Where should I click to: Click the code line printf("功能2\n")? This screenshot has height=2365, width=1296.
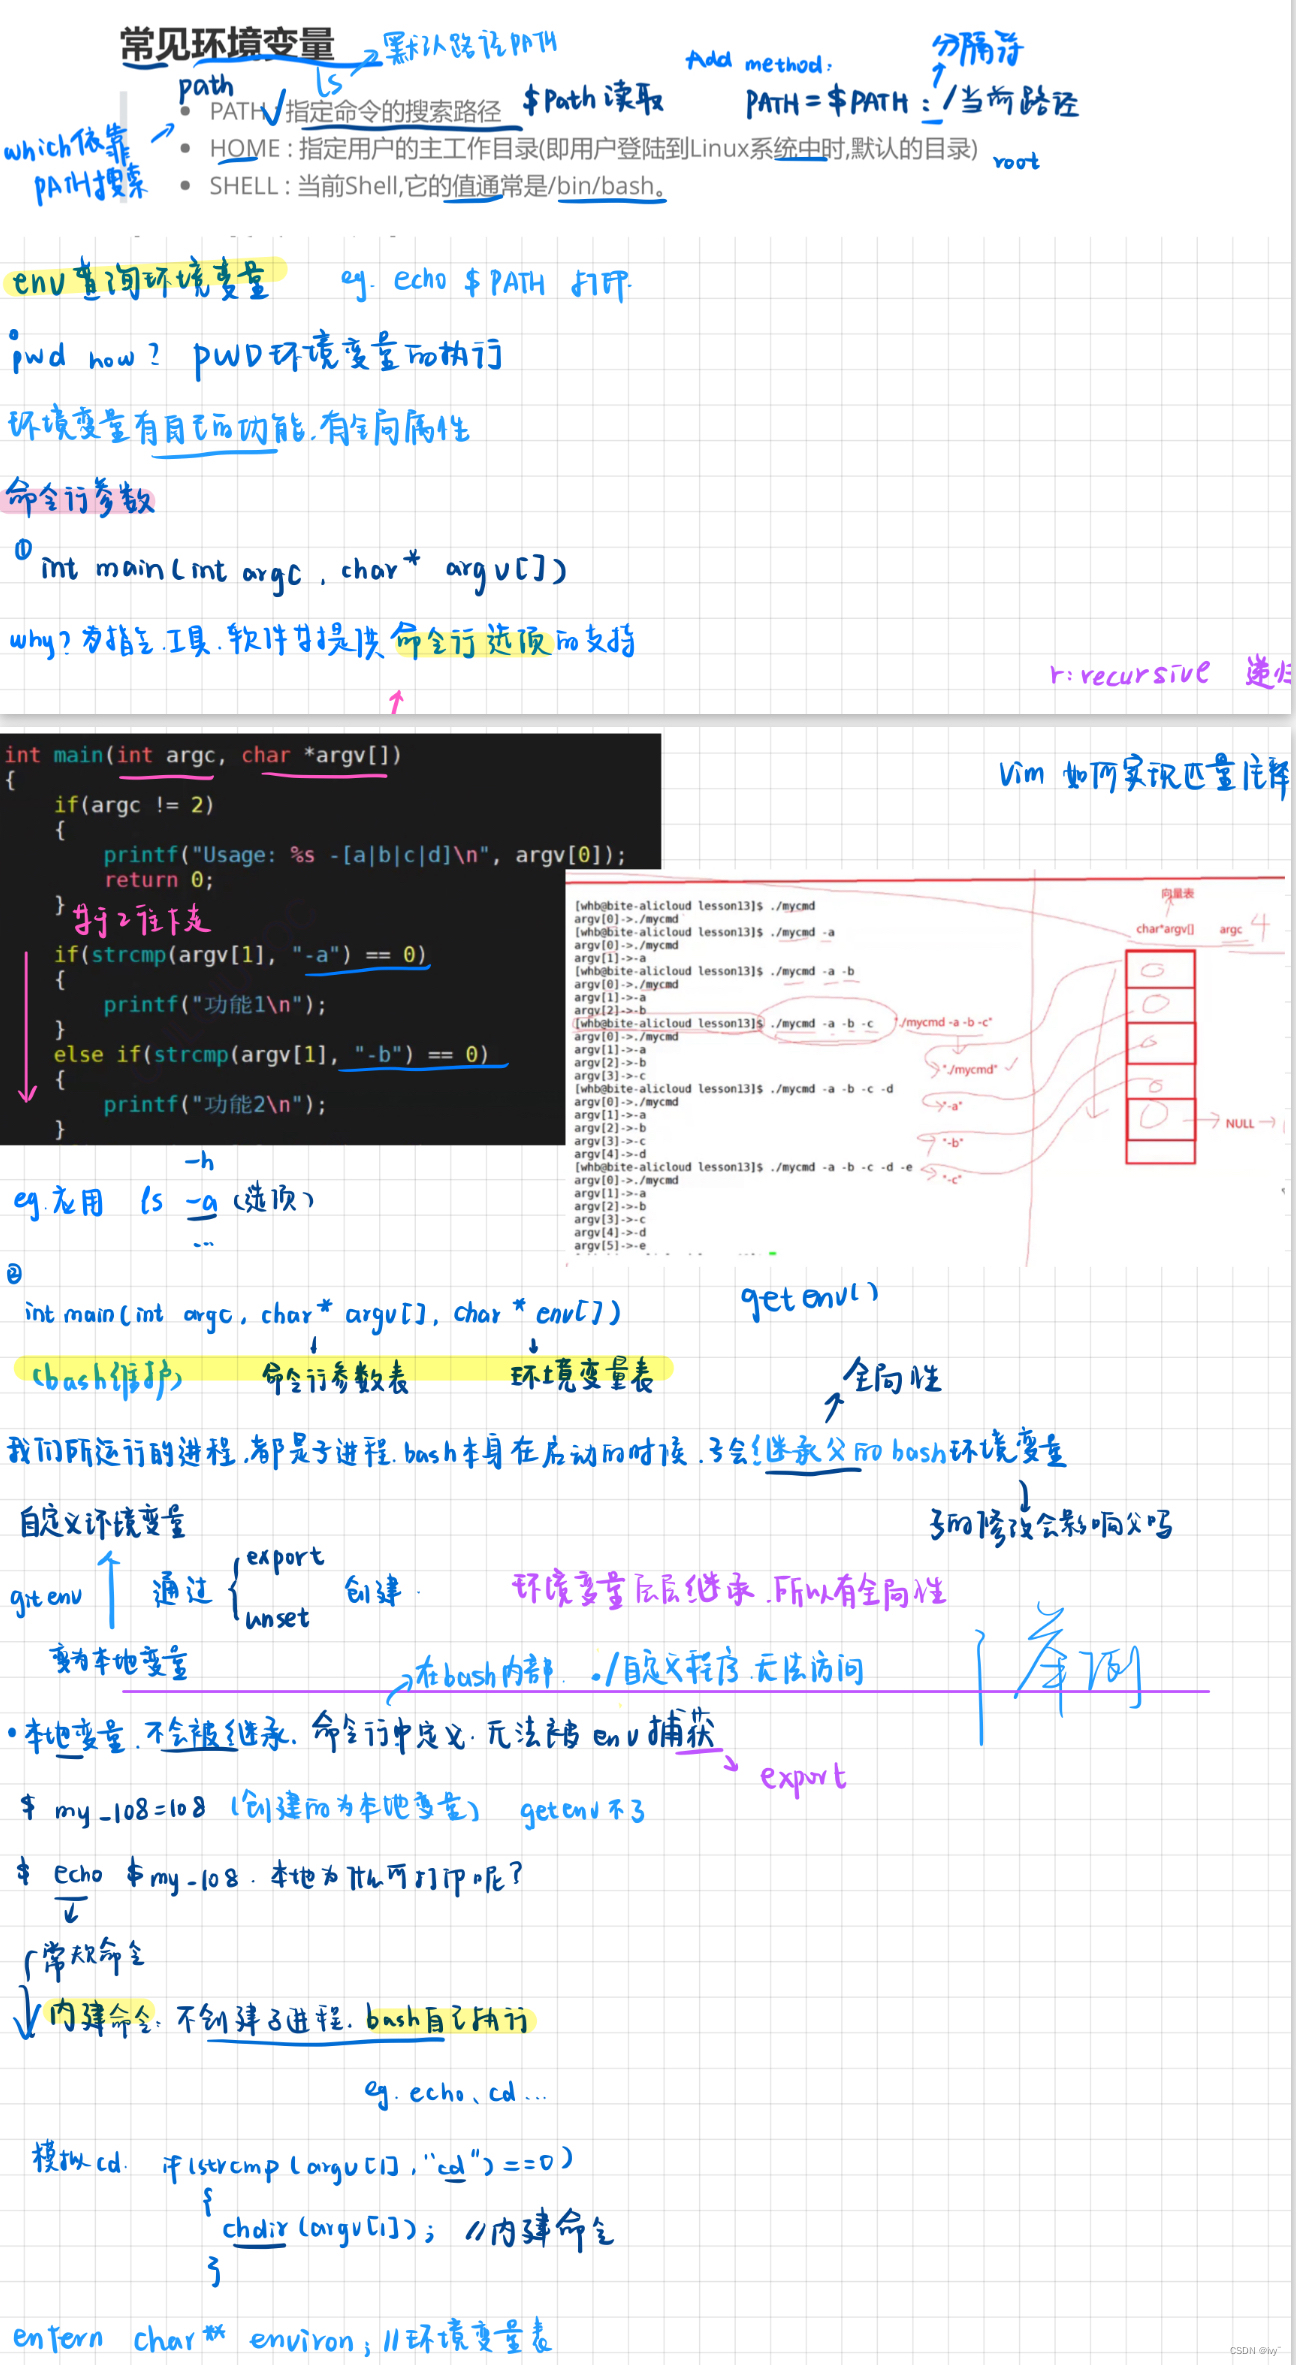click(x=215, y=1105)
